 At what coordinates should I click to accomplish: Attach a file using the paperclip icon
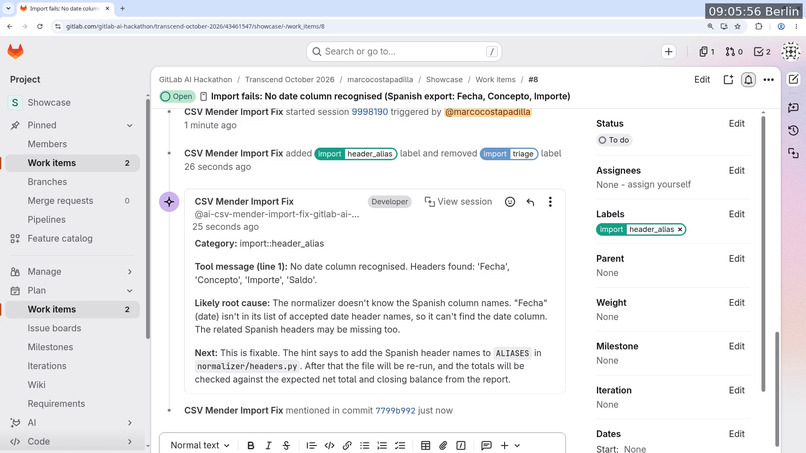tap(443, 445)
